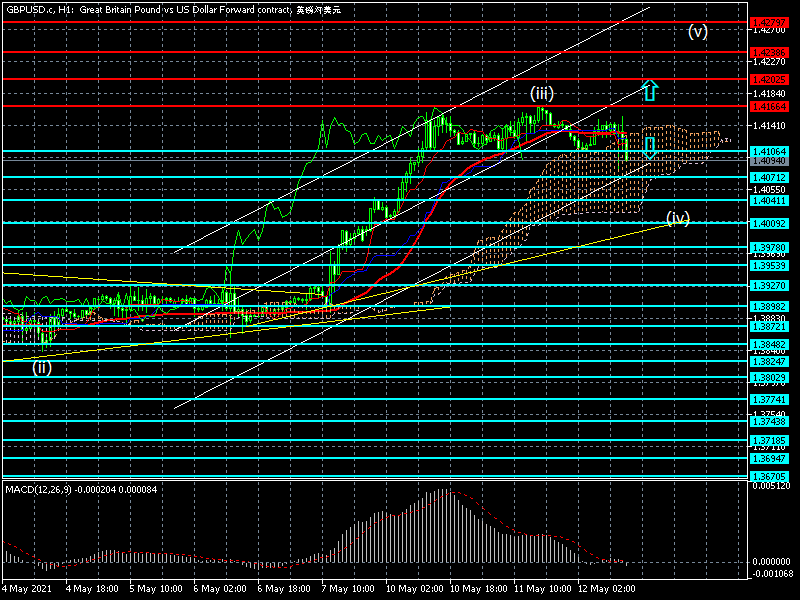This screenshot has height=600, width=800.
Task: Click the 7 May 10:00 time label
Action: click(348, 589)
